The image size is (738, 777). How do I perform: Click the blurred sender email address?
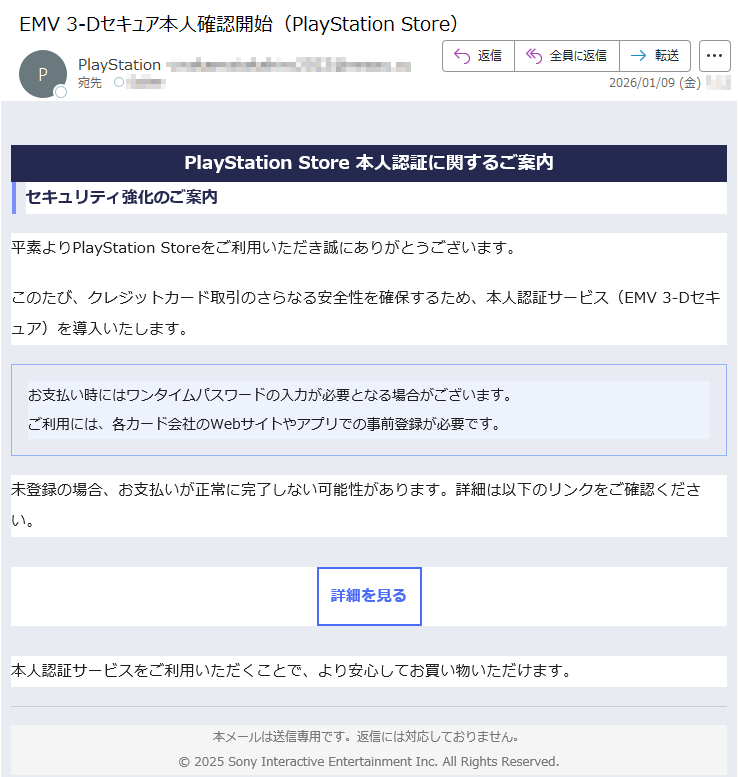click(x=288, y=66)
